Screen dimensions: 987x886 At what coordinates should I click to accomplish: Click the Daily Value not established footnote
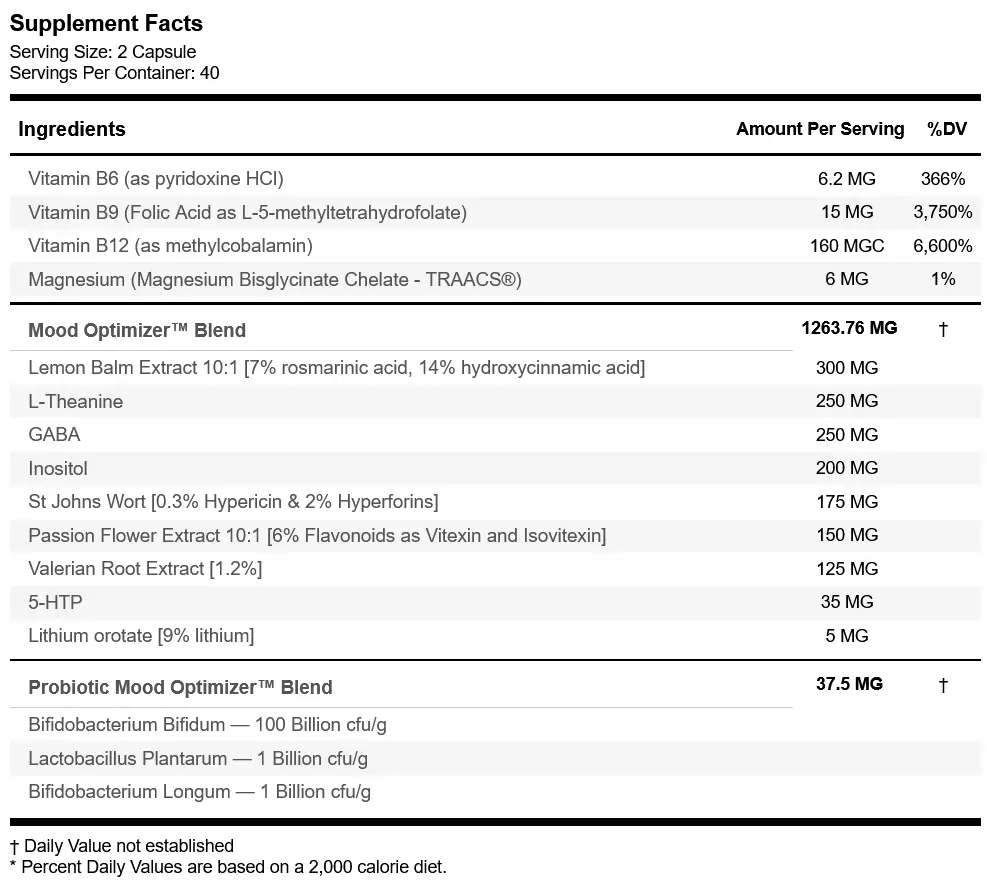click(122, 846)
